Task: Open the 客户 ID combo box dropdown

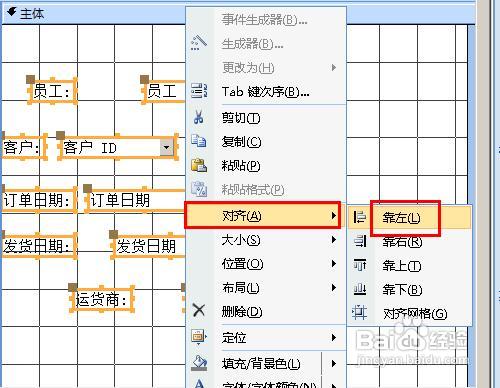Action: tap(167, 147)
